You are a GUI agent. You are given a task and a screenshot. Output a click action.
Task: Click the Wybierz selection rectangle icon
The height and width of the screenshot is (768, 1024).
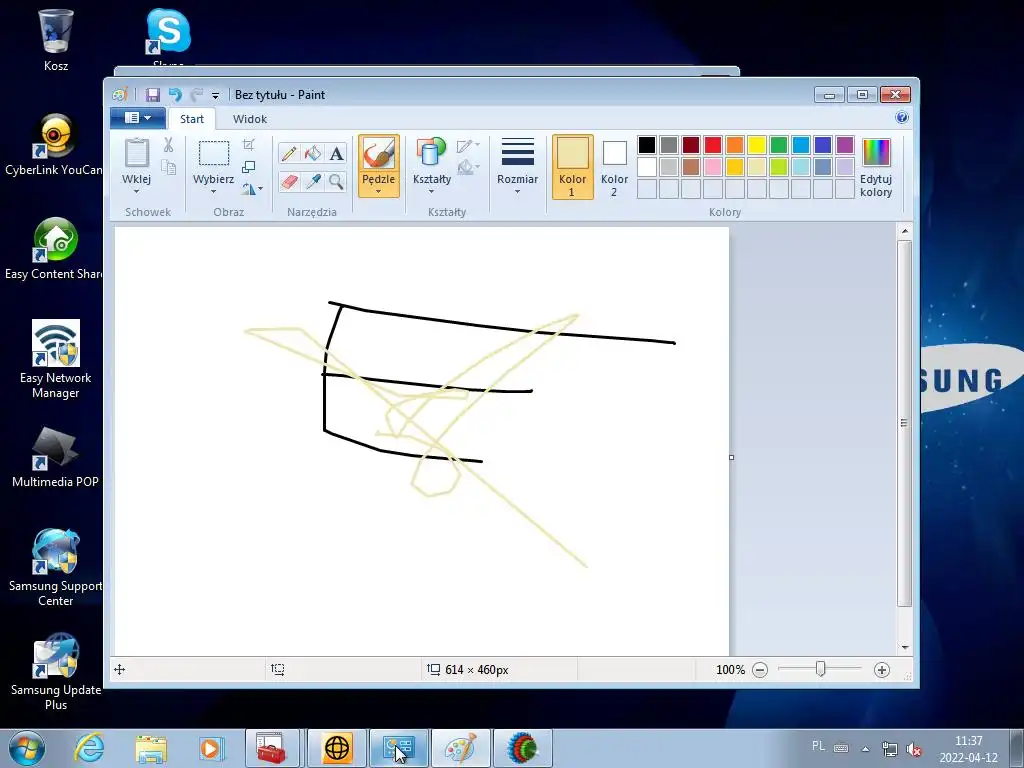point(214,153)
